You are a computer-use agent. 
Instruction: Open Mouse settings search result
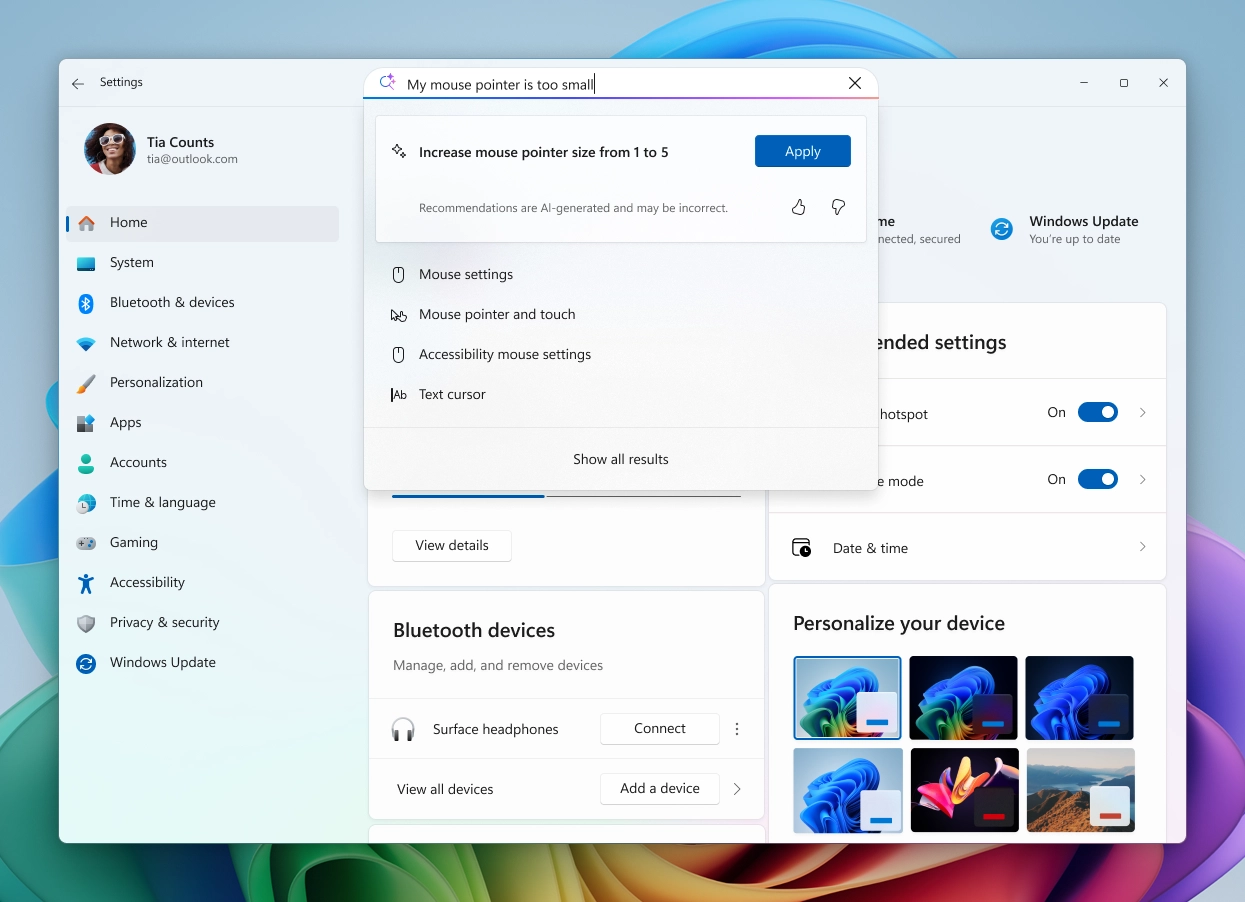tap(621, 274)
